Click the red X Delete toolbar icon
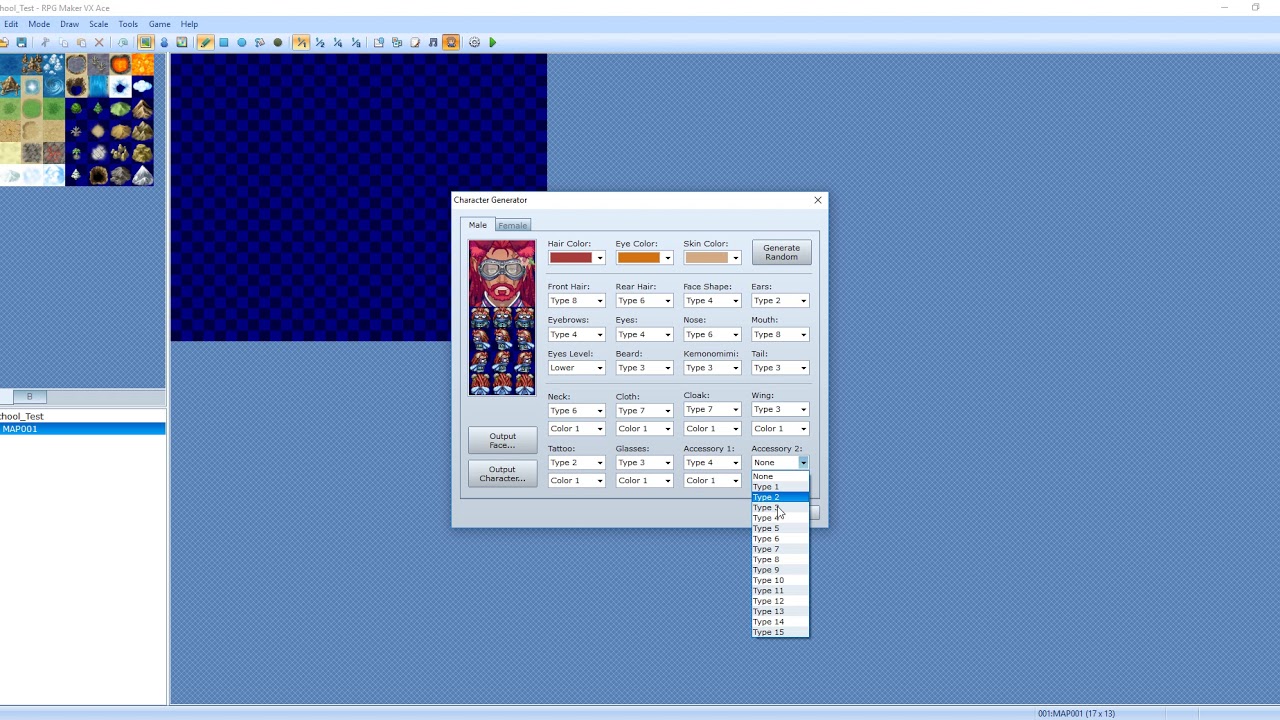Screen dimensions: 1280x720 tap(99, 42)
